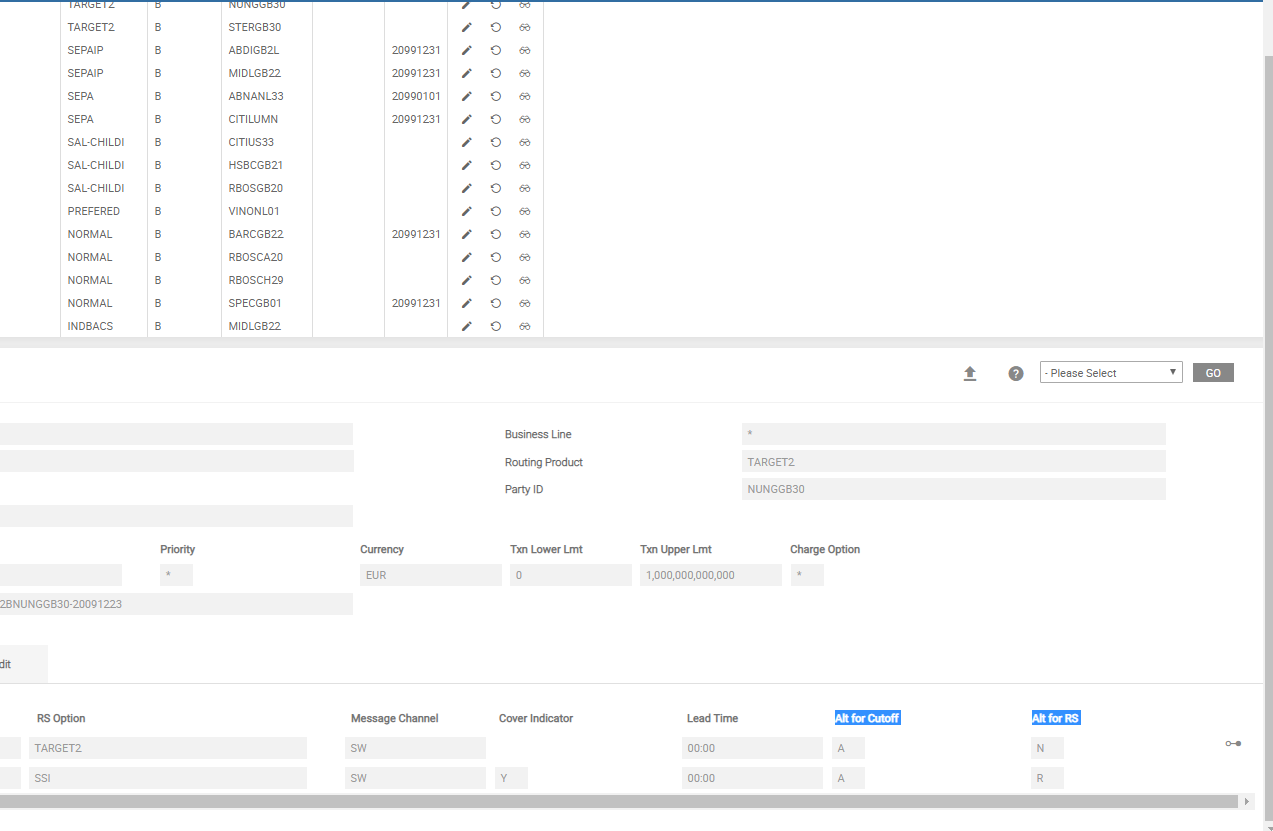Click the history icon for ABNANL33 row

point(495,96)
